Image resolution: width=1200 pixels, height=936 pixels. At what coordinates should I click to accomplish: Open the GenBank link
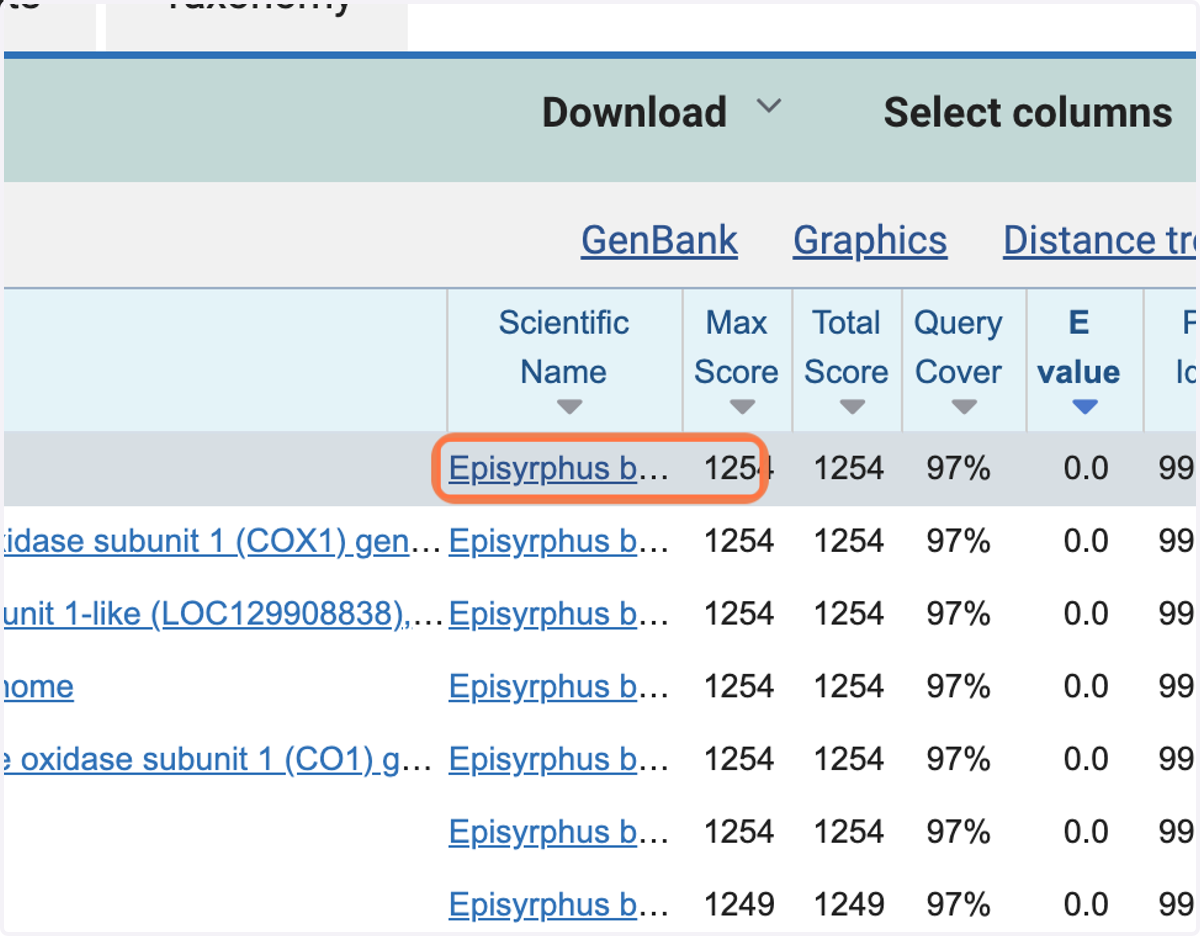(x=659, y=240)
